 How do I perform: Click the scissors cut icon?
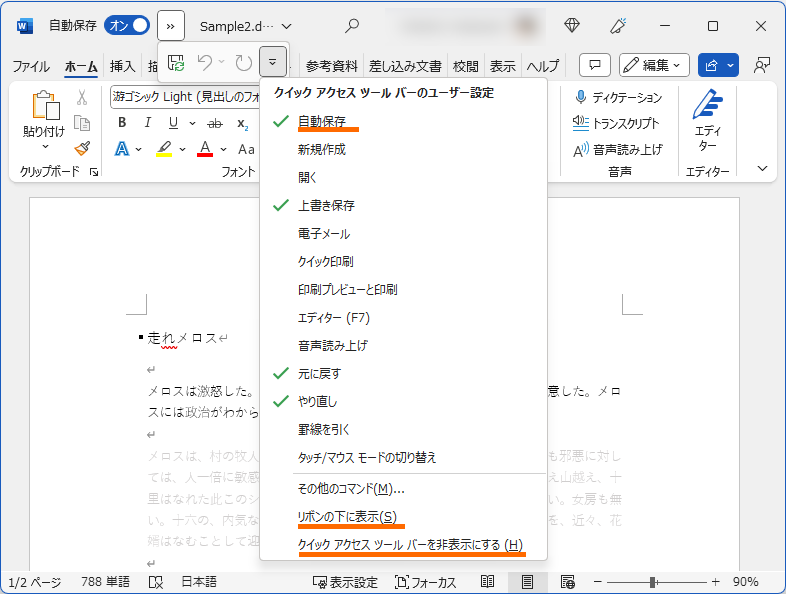82,97
